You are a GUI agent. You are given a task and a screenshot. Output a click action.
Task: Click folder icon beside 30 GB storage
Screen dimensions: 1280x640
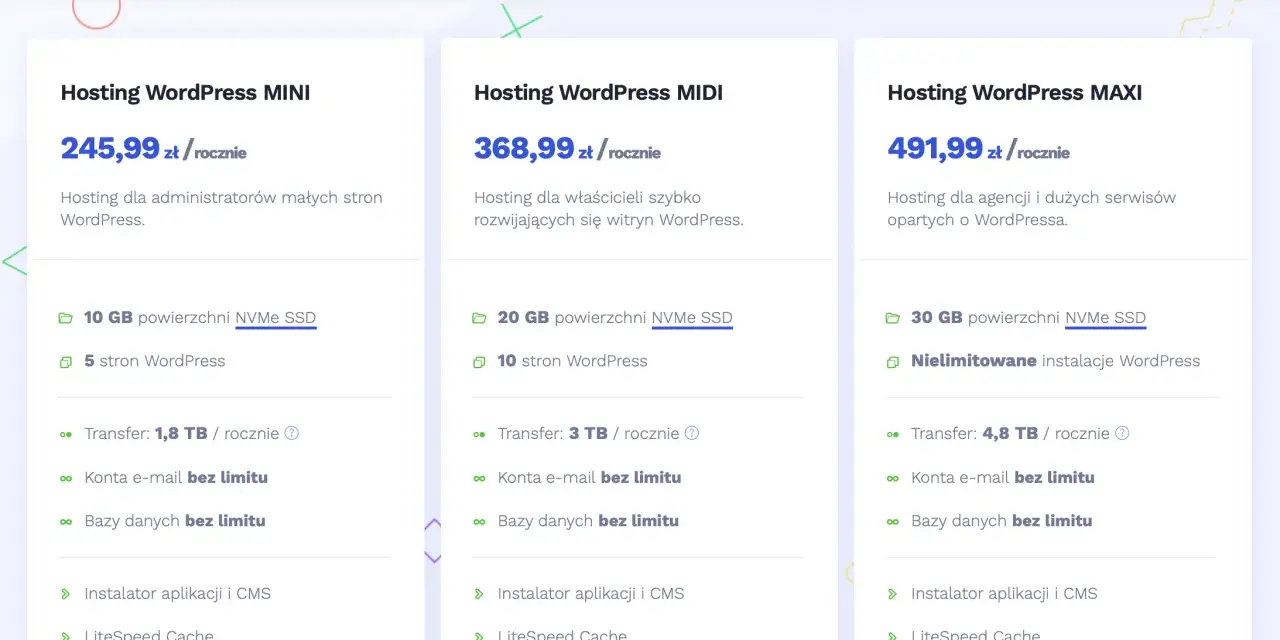[x=892, y=318]
